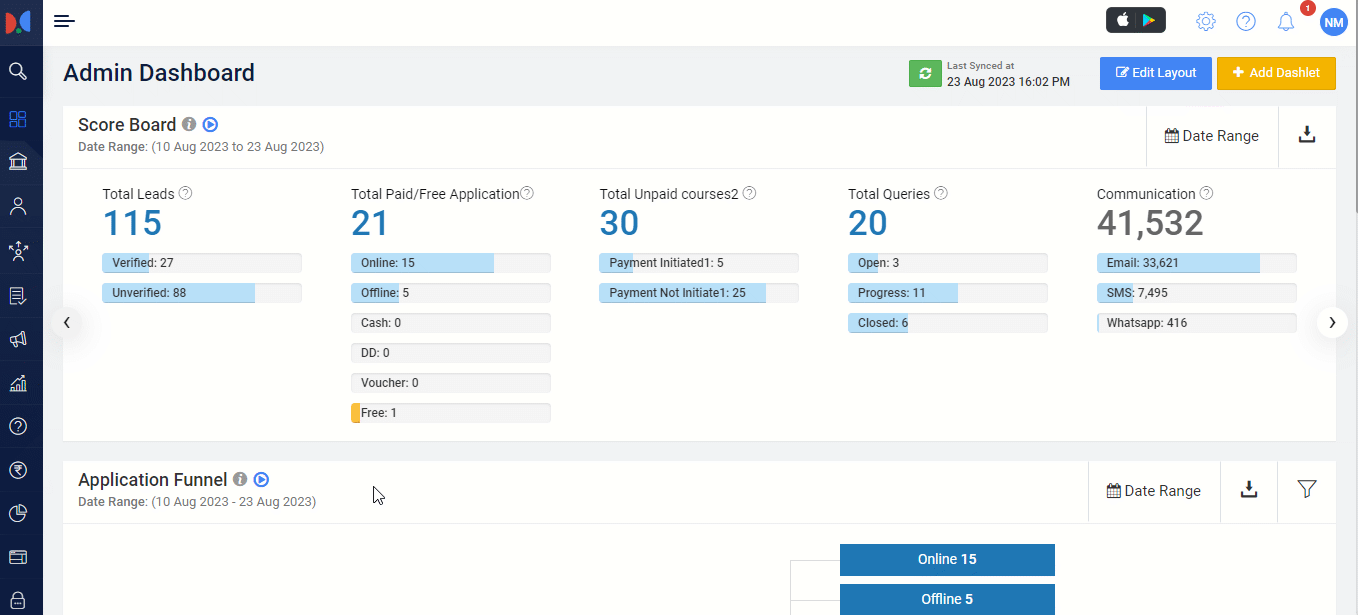Click the Payment Initiated1: 5 bar

pos(699,263)
